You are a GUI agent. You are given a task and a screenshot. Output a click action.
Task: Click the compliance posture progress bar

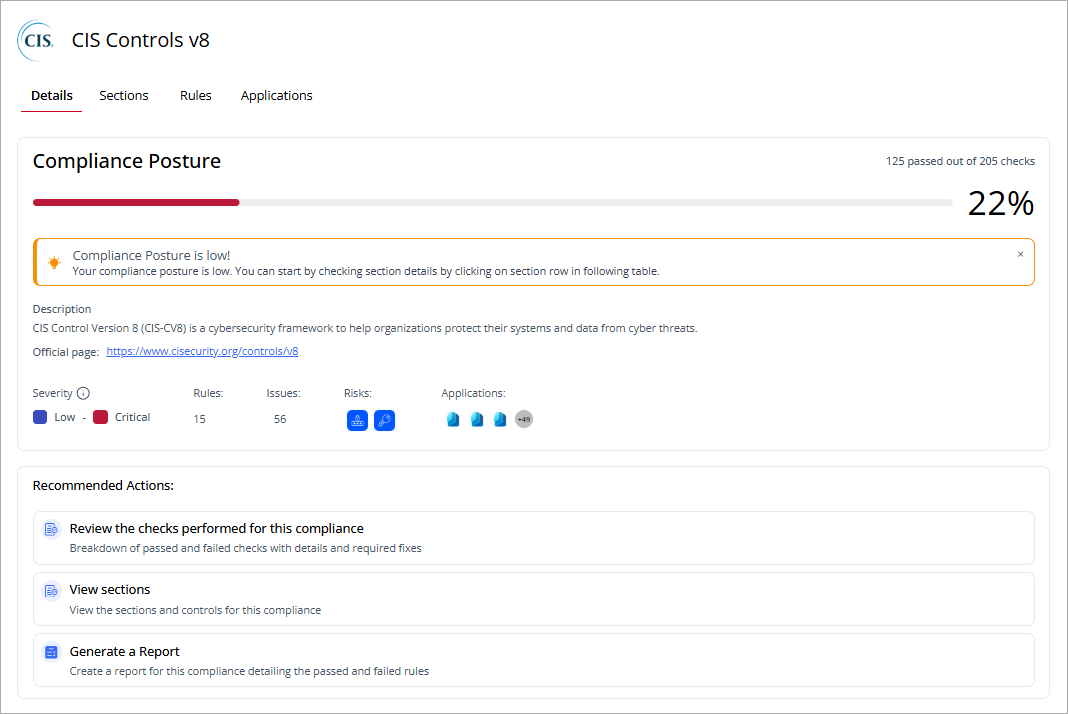click(x=492, y=202)
